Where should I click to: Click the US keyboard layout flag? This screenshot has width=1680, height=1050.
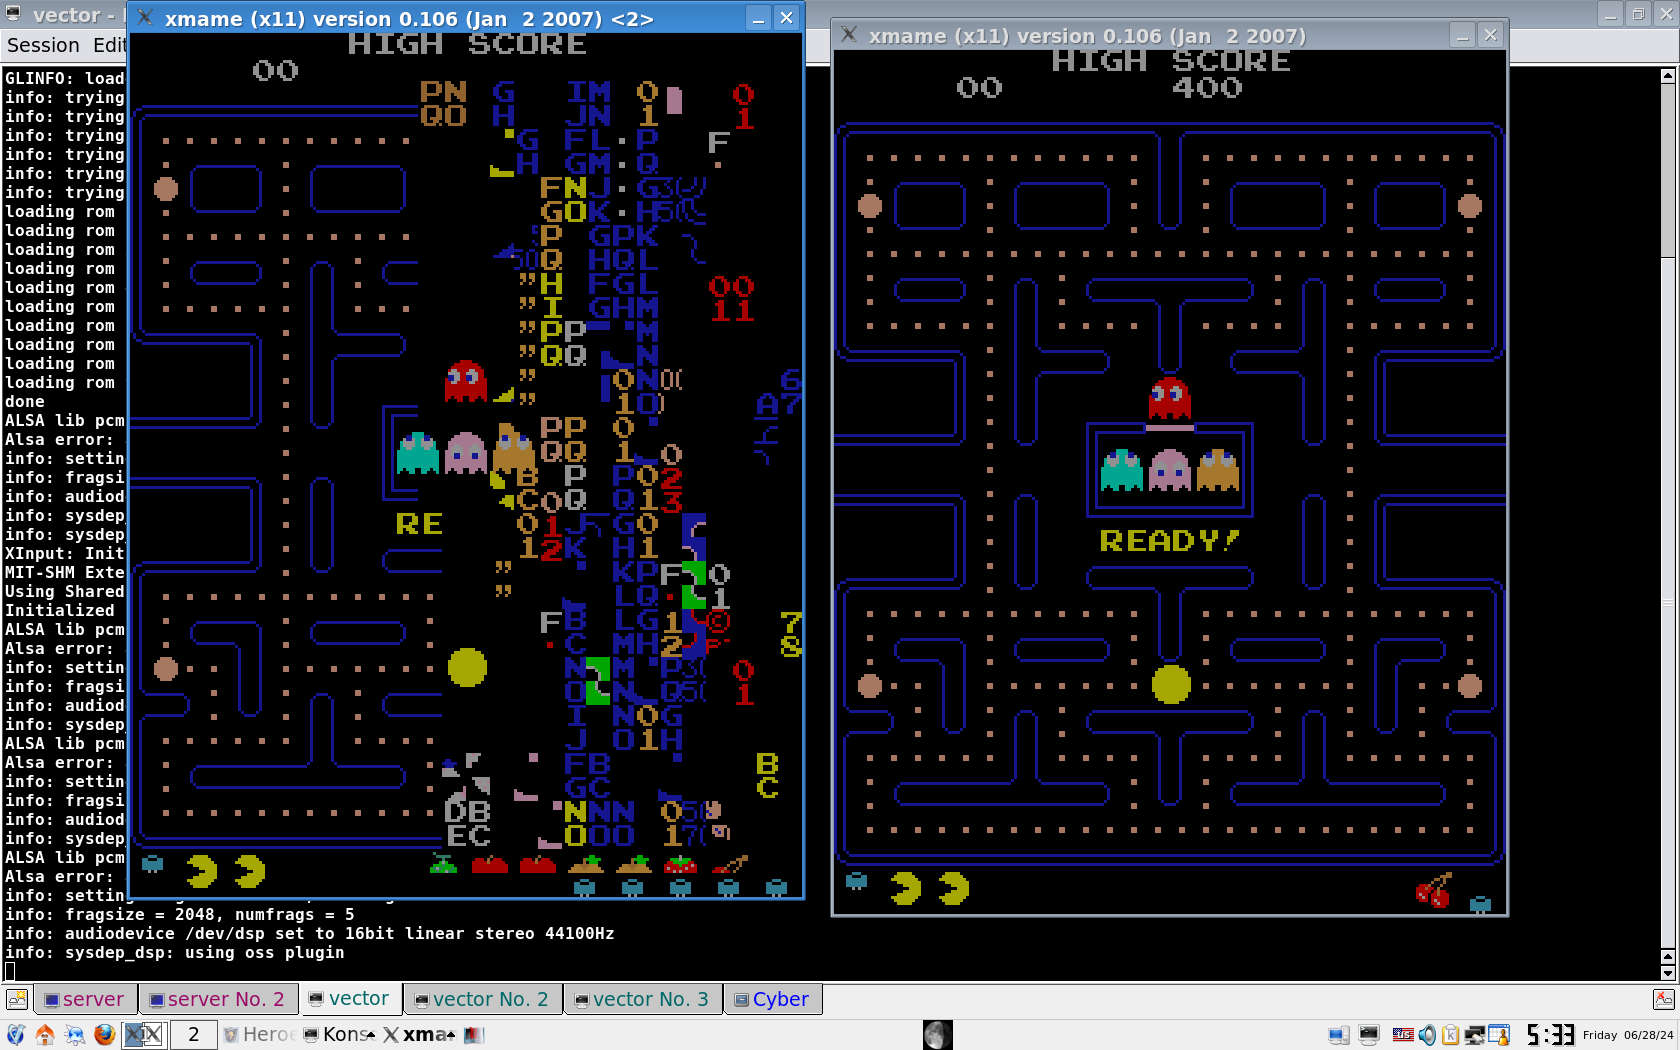[1403, 1035]
